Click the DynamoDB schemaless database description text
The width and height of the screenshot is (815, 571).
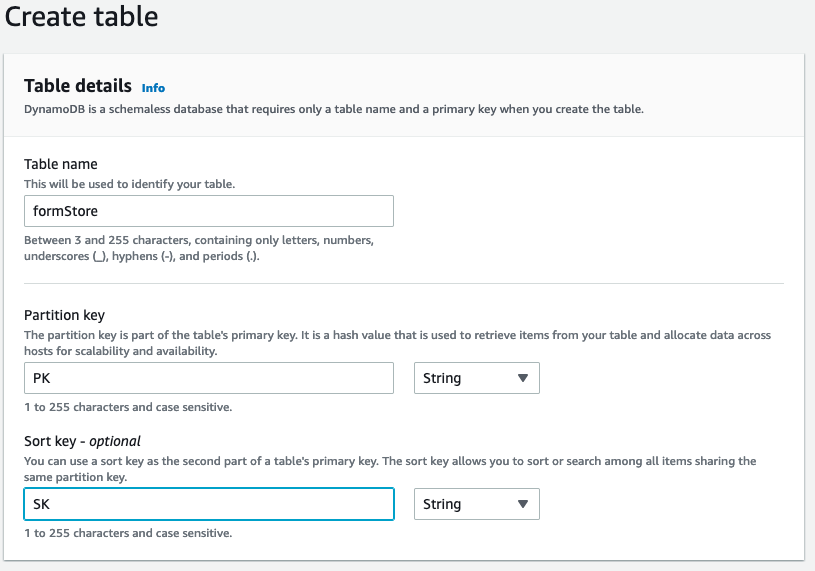[x=333, y=108]
